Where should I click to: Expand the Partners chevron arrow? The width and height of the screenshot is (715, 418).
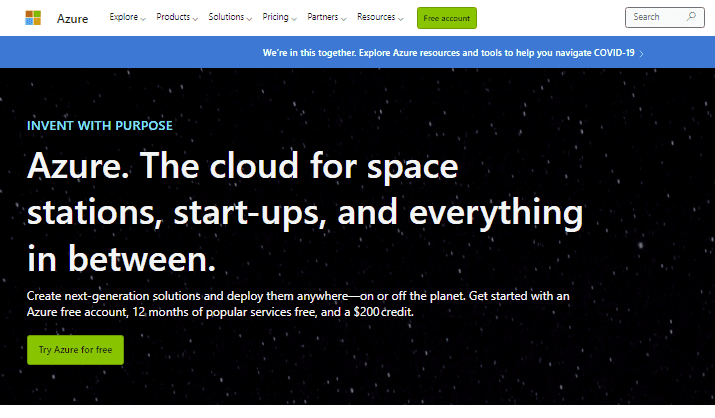pos(344,19)
